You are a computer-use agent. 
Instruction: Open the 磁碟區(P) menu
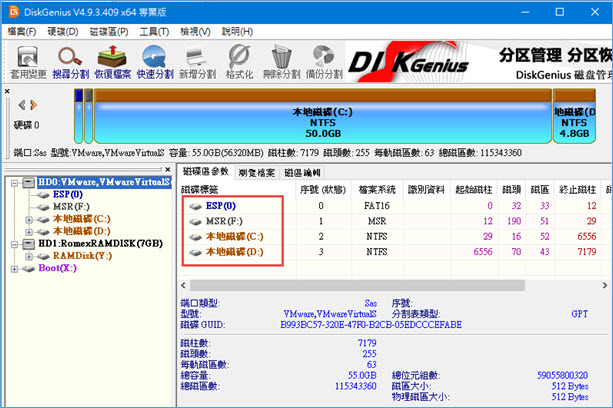[109, 32]
